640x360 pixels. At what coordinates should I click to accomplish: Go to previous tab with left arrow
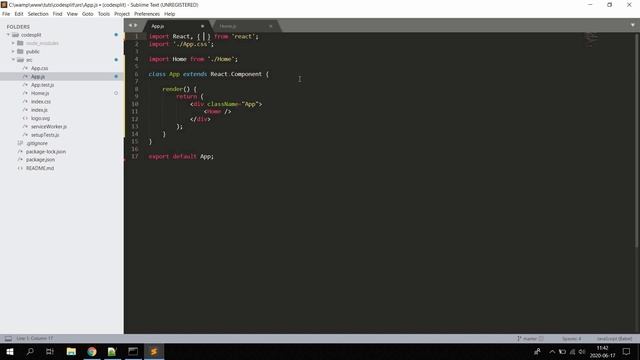click(x=131, y=25)
